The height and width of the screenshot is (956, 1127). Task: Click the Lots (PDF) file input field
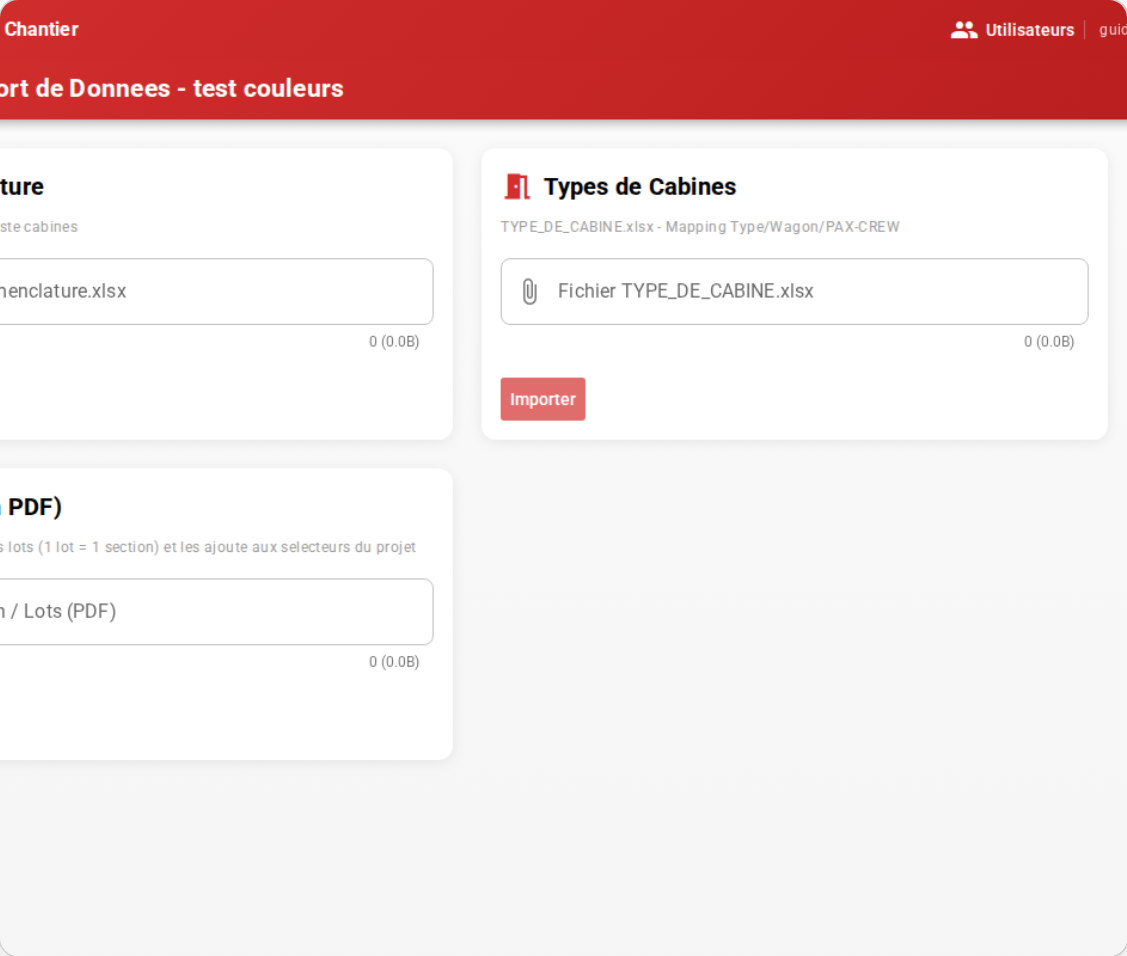(216, 612)
